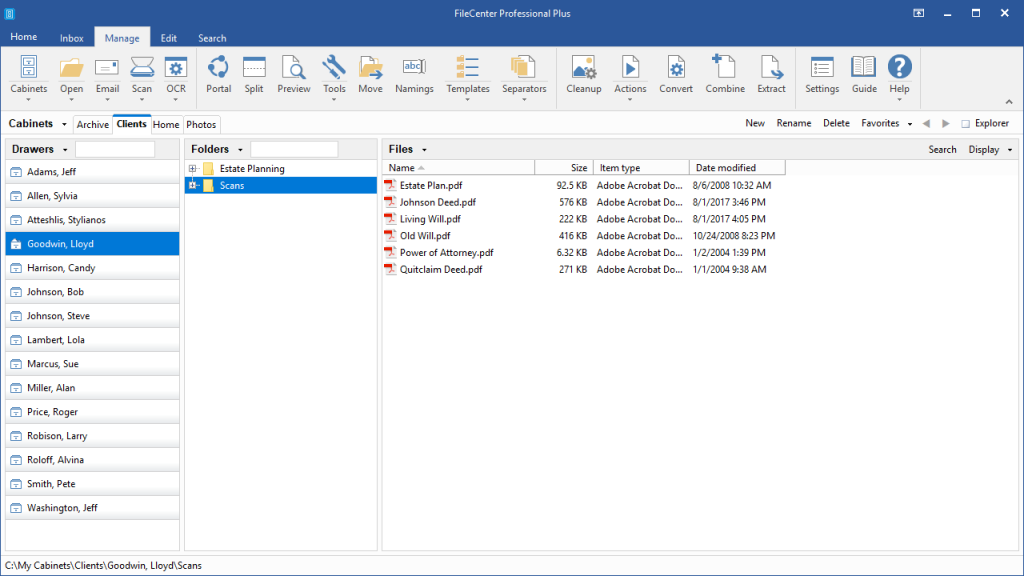
Task: Click the Folders filter input field
Action: click(294, 150)
